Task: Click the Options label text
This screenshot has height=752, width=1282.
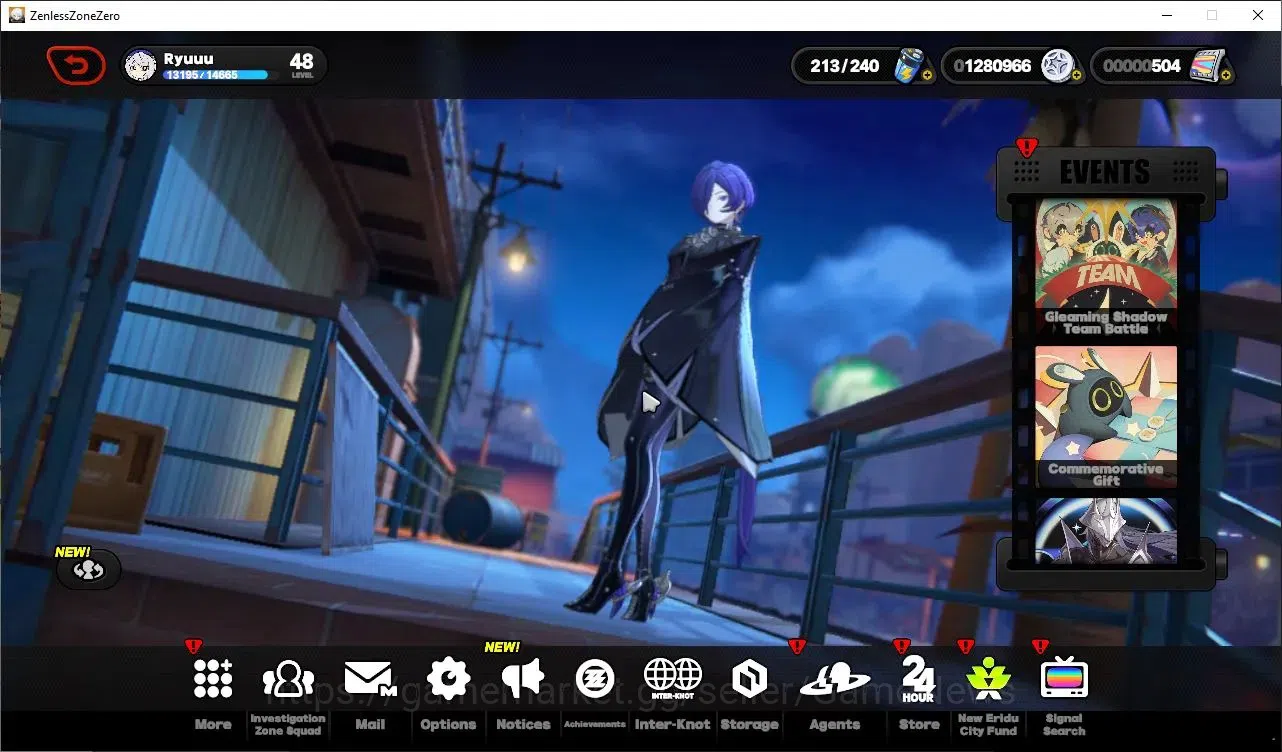Action: tap(448, 725)
